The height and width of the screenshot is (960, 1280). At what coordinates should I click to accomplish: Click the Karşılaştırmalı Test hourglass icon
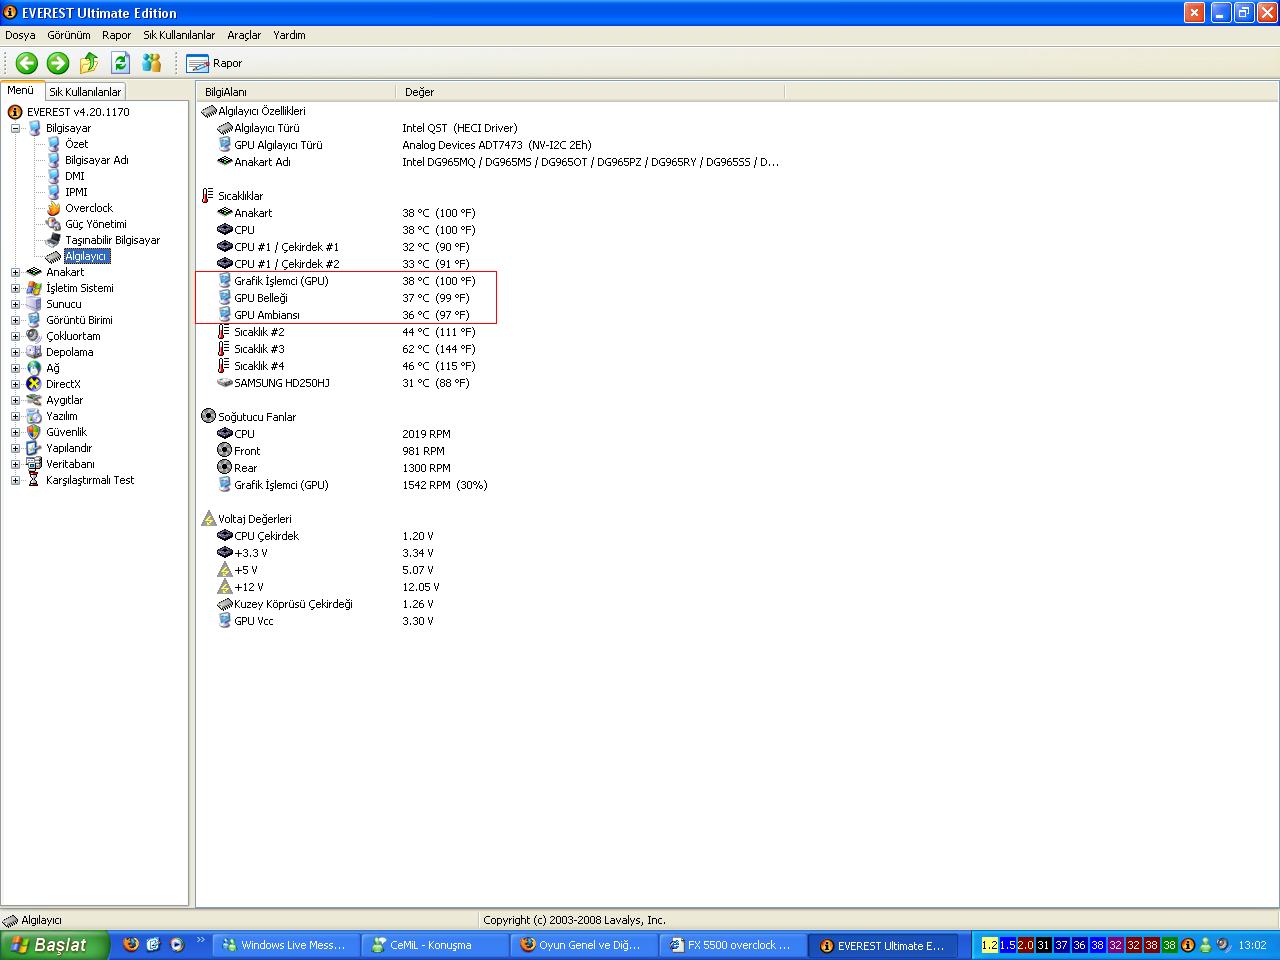[x=34, y=480]
